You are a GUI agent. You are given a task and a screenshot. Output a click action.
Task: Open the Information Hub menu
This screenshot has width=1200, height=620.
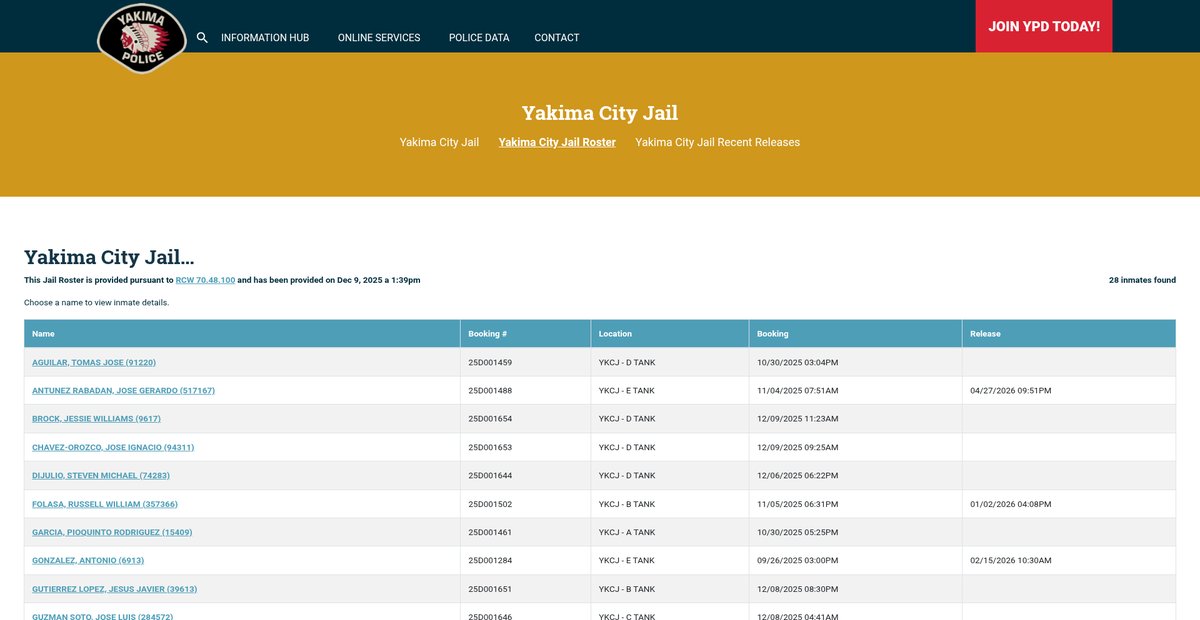coord(265,38)
